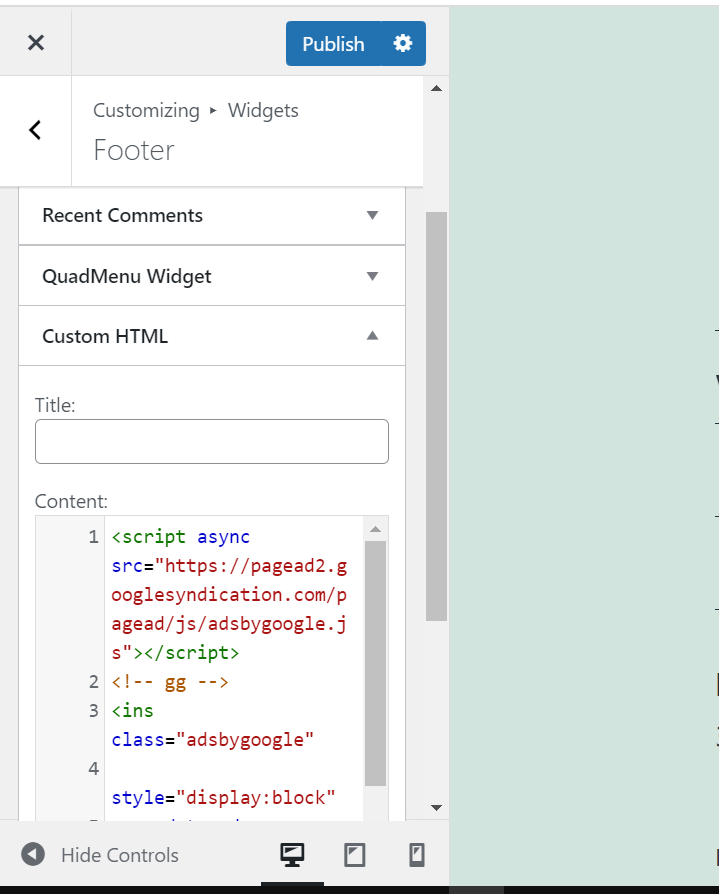Expand the QuadMenu Widget panel
719x894 pixels.
tap(372, 277)
